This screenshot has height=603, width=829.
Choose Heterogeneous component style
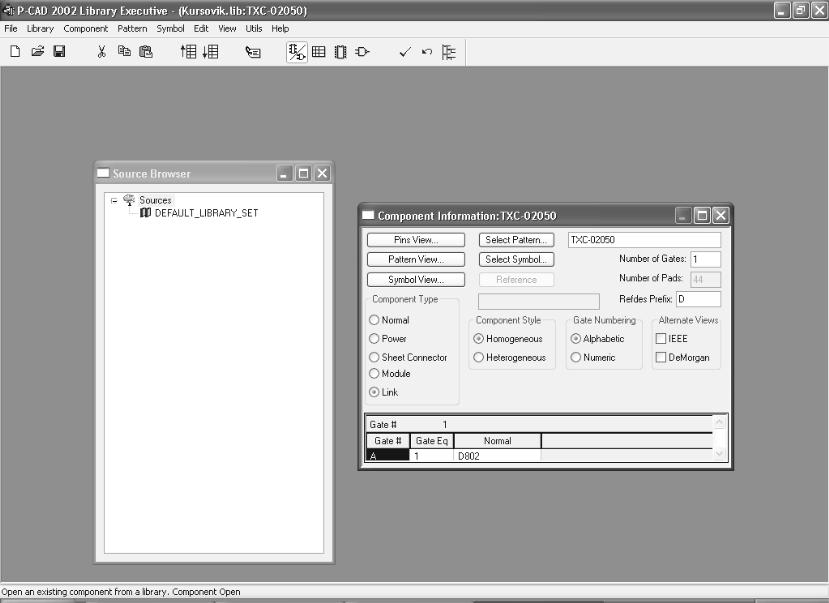point(478,357)
